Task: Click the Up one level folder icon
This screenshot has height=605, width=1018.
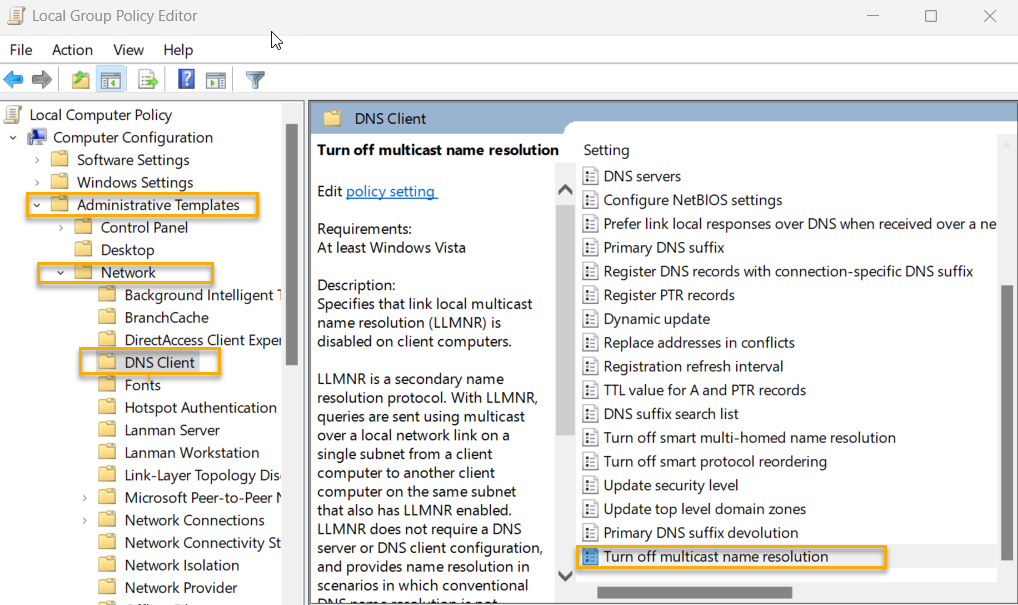Action: click(x=80, y=79)
